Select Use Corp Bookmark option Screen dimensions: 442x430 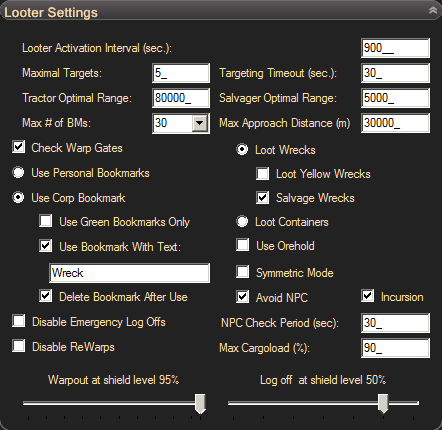[18, 197]
